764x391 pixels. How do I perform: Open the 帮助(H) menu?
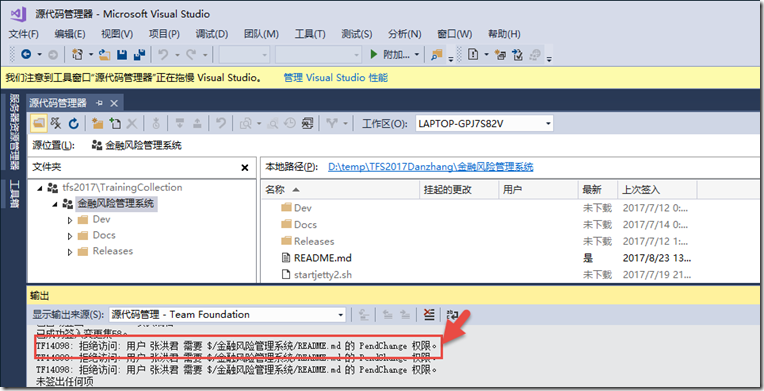click(504, 34)
